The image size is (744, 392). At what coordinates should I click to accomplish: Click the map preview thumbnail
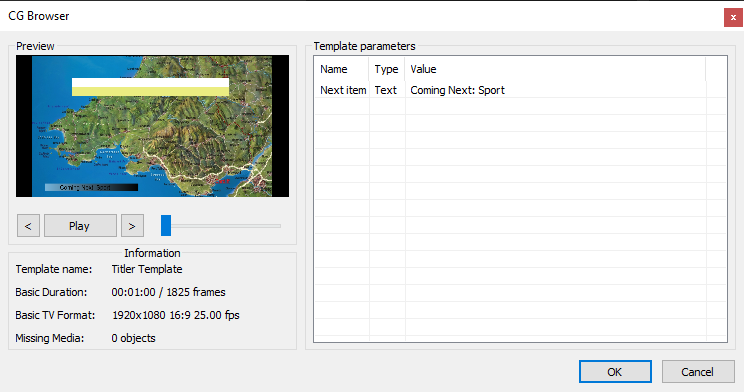(152, 126)
